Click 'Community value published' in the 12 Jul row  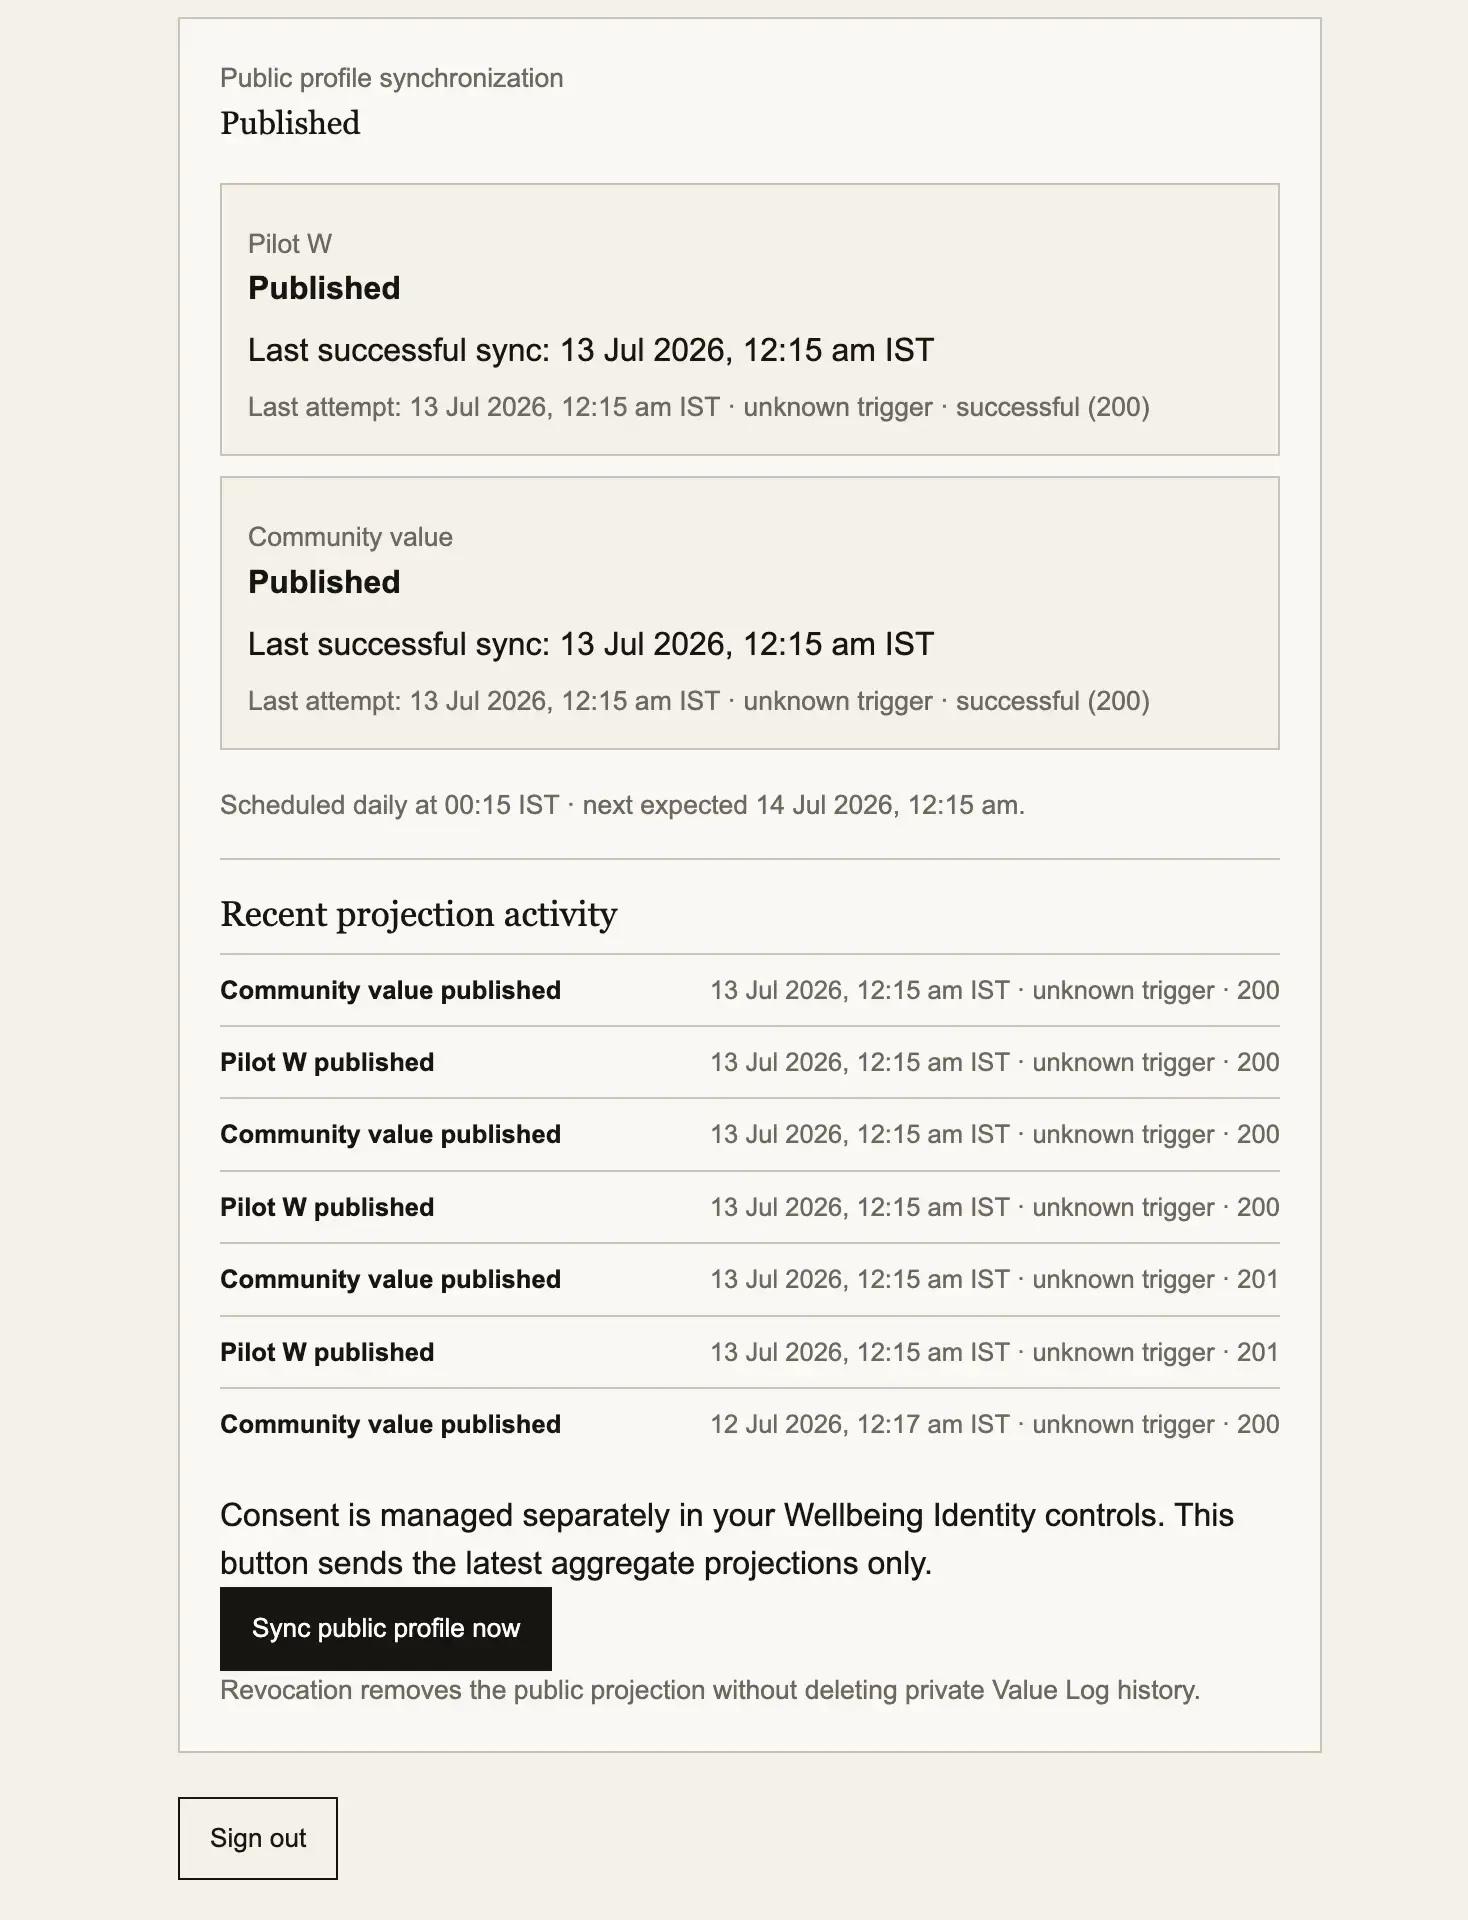390,1424
